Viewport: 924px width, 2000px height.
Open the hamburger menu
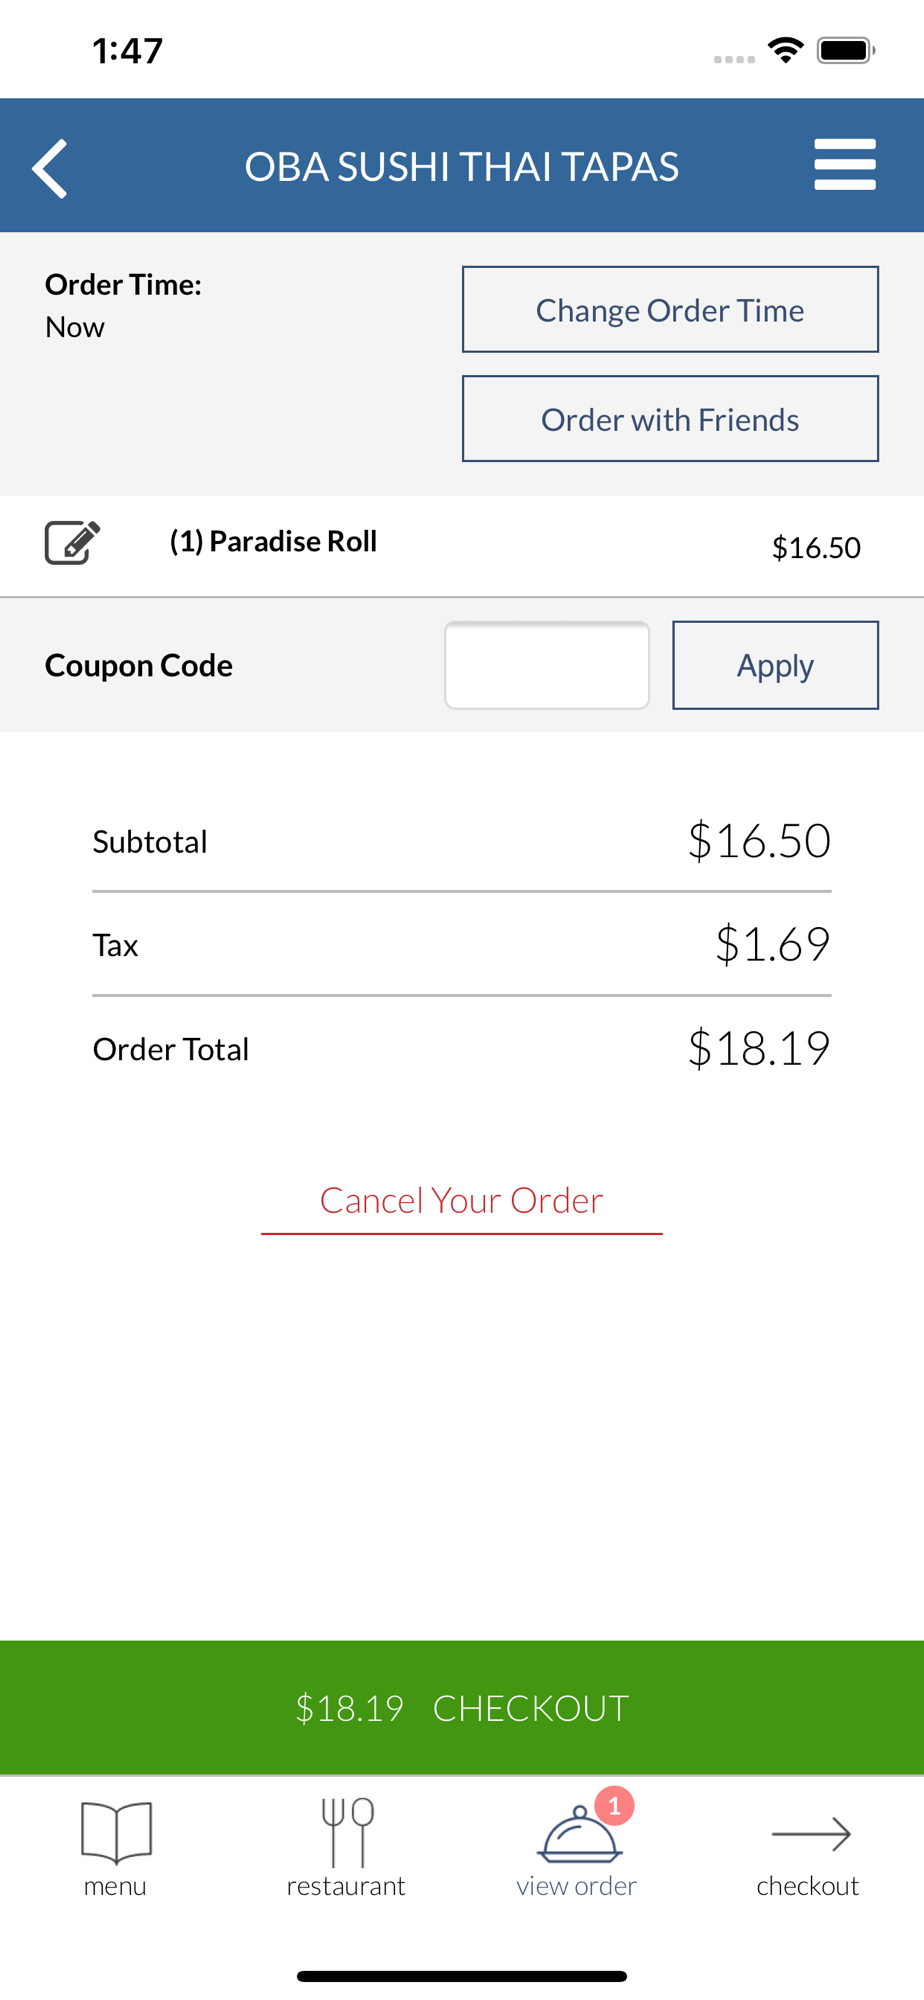click(x=845, y=165)
